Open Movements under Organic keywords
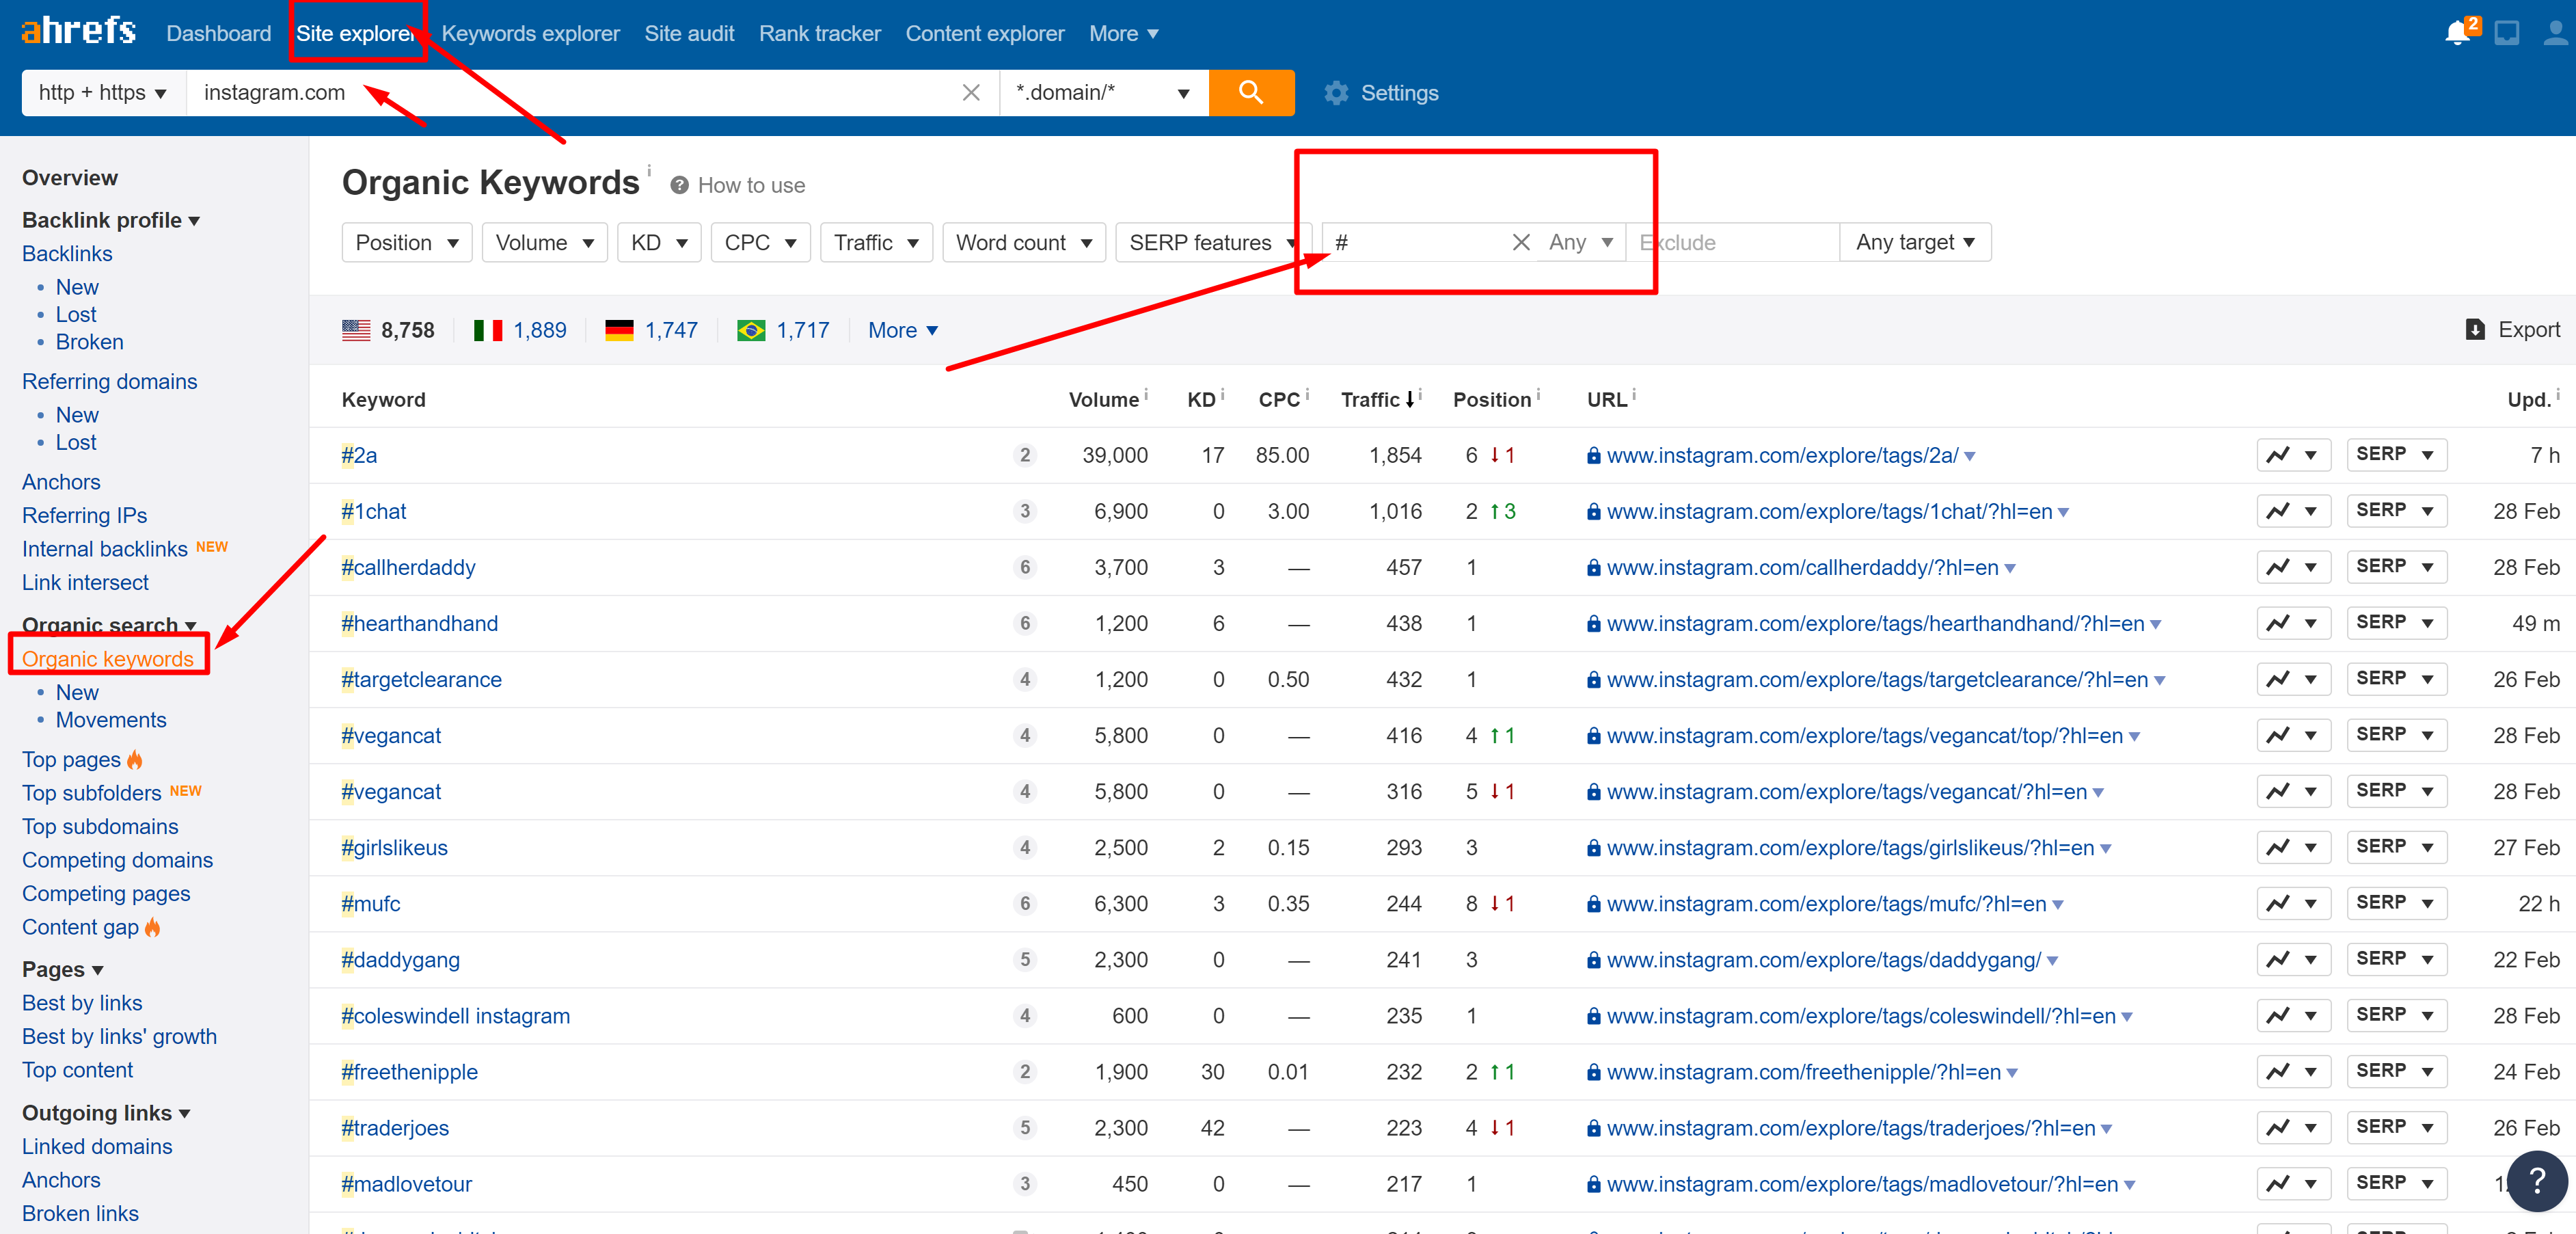Screen dimensions: 2576x1234 111,720
